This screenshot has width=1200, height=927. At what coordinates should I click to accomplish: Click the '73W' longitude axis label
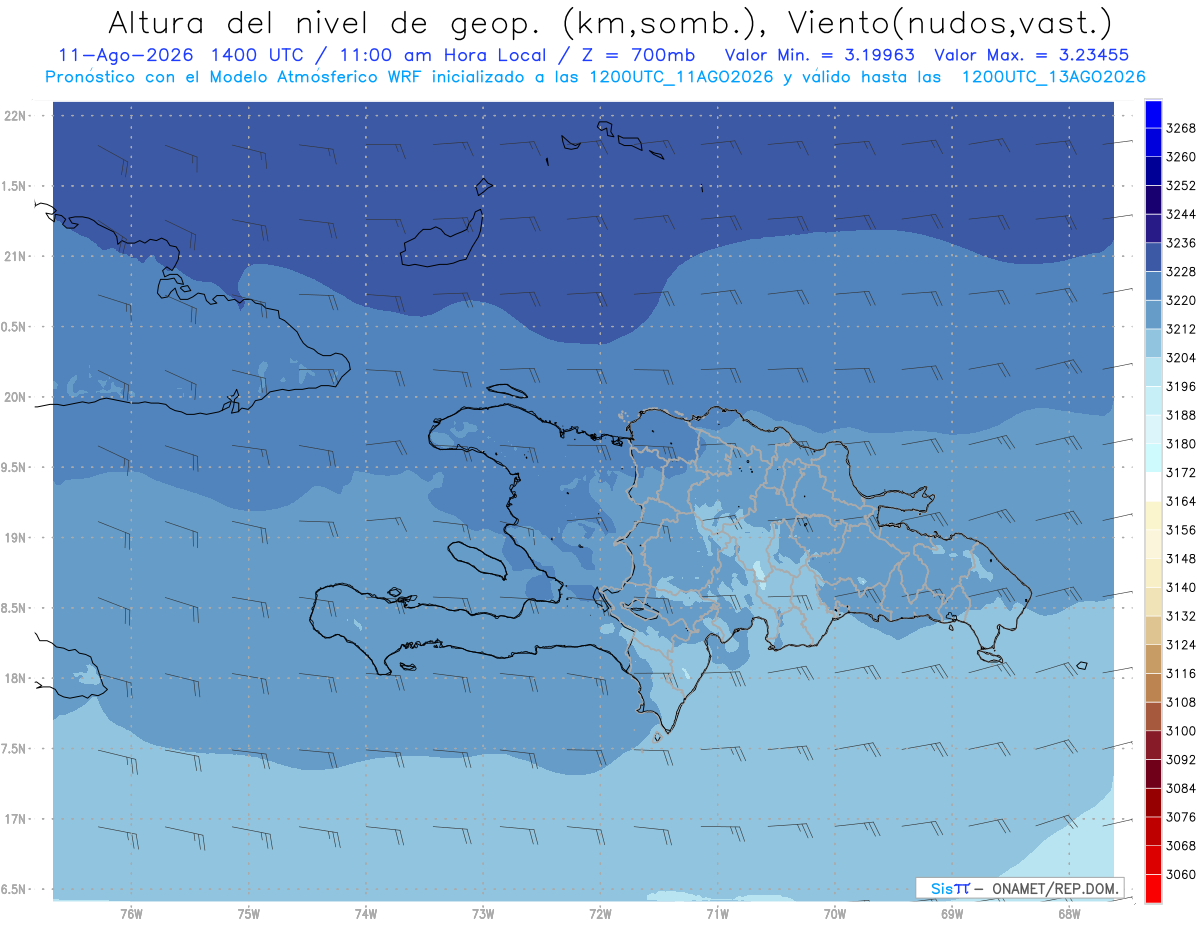pyautogui.click(x=483, y=914)
